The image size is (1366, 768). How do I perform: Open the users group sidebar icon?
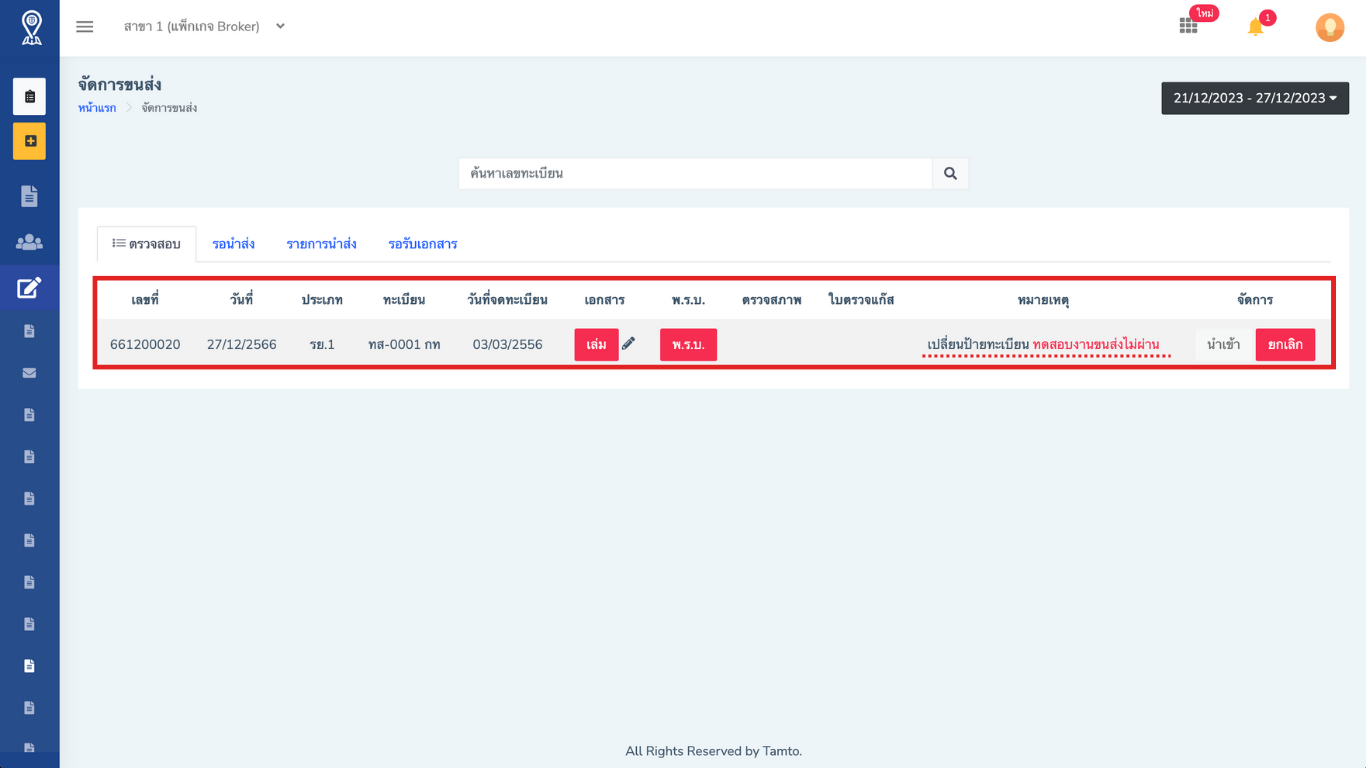point(29,242)
